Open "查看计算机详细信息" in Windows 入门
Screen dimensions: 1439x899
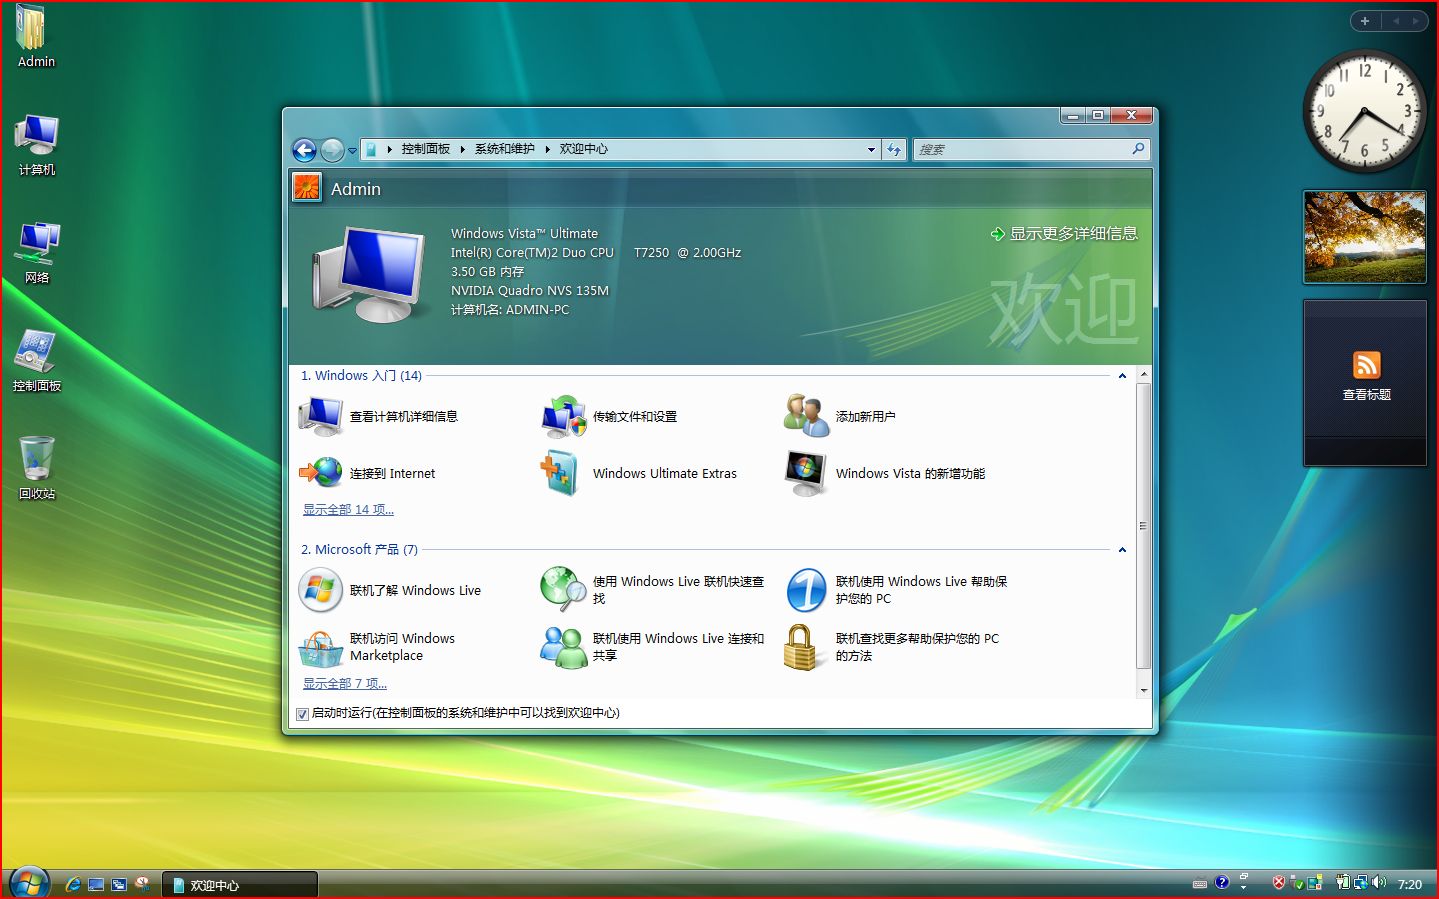pos(404,417)
